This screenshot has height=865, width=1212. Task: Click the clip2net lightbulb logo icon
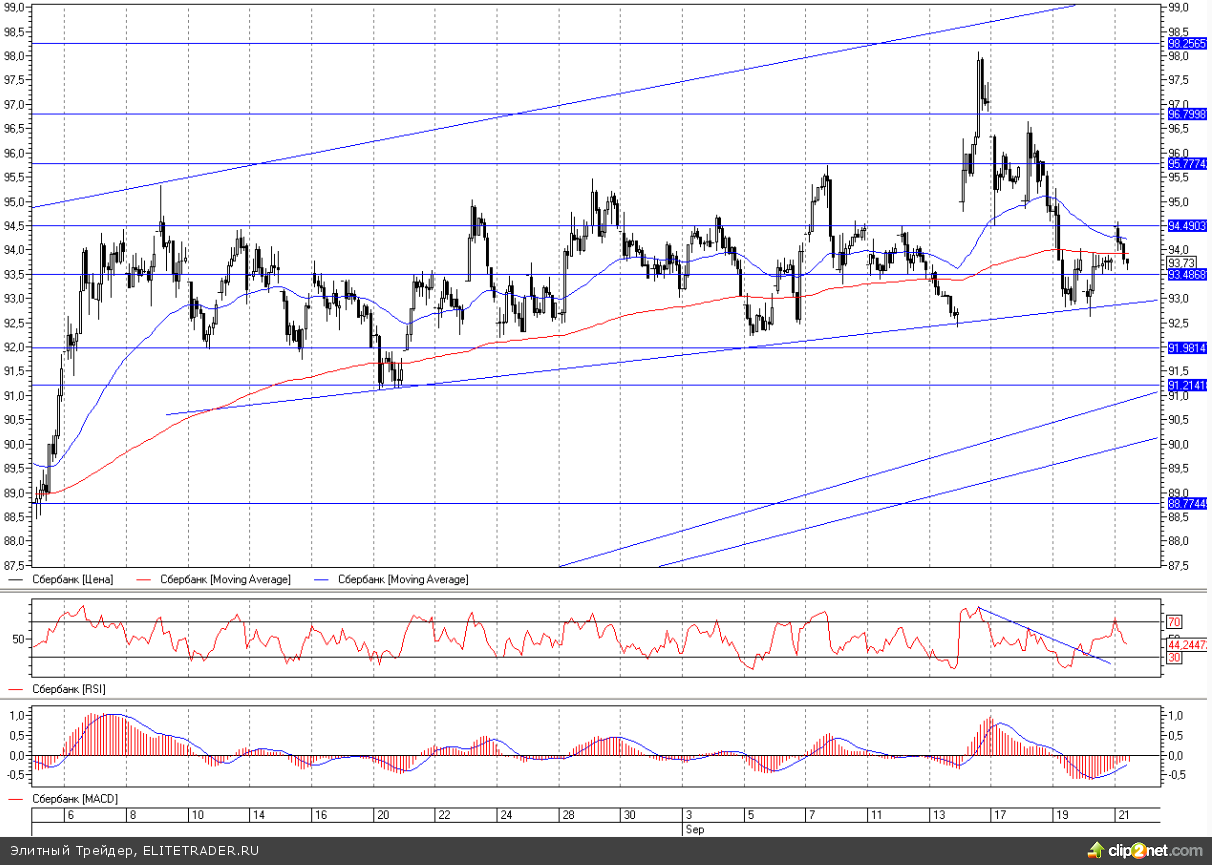click(1097, 850)
